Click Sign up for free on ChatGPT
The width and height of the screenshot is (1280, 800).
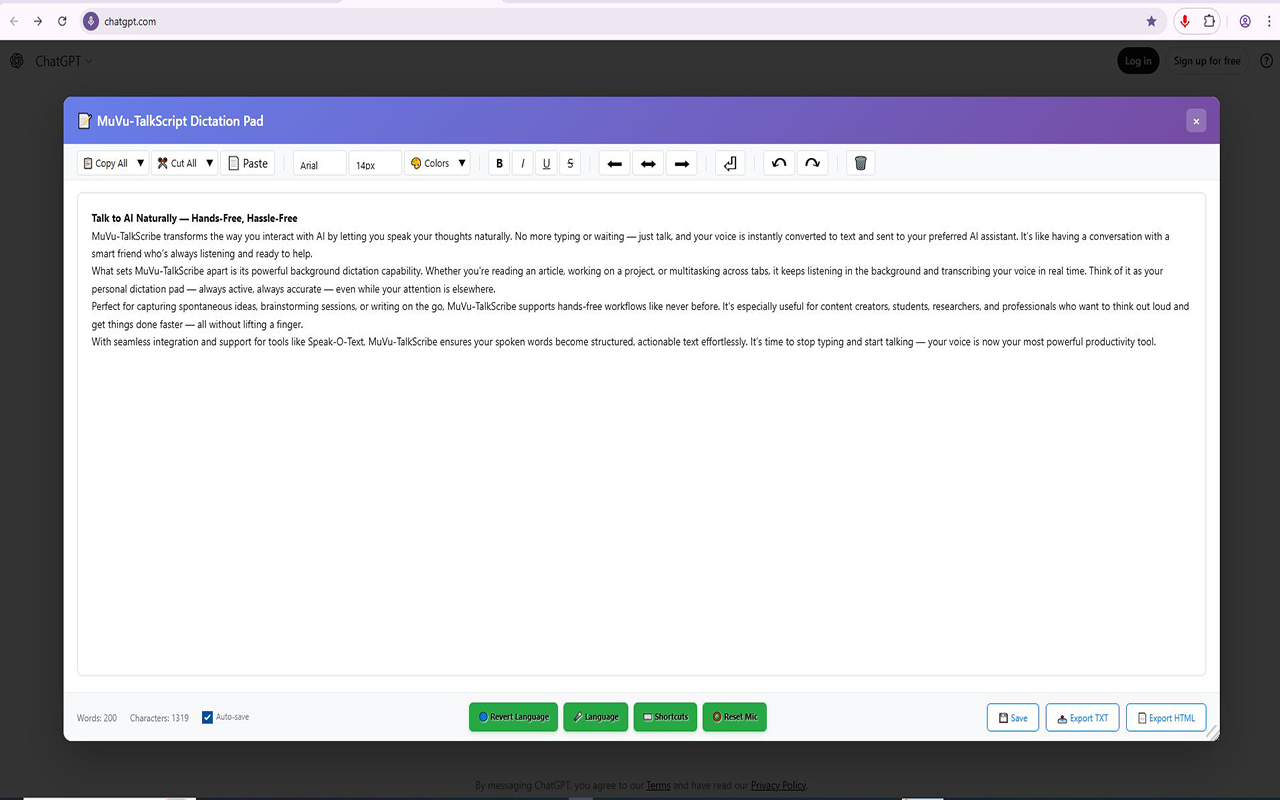[x=1207, y=61]
